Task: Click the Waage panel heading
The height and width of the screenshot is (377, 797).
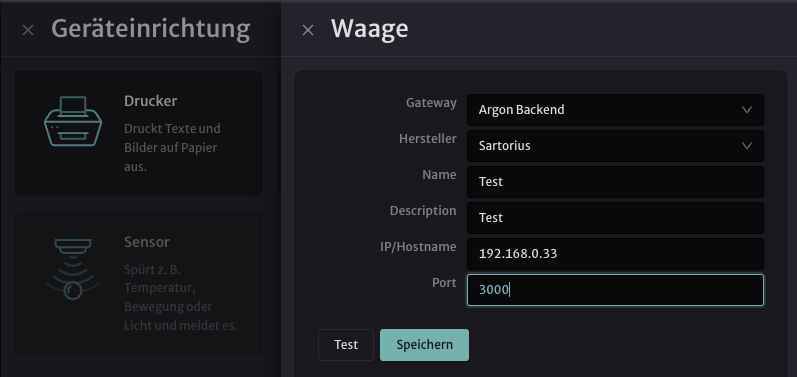Action: 370,29
